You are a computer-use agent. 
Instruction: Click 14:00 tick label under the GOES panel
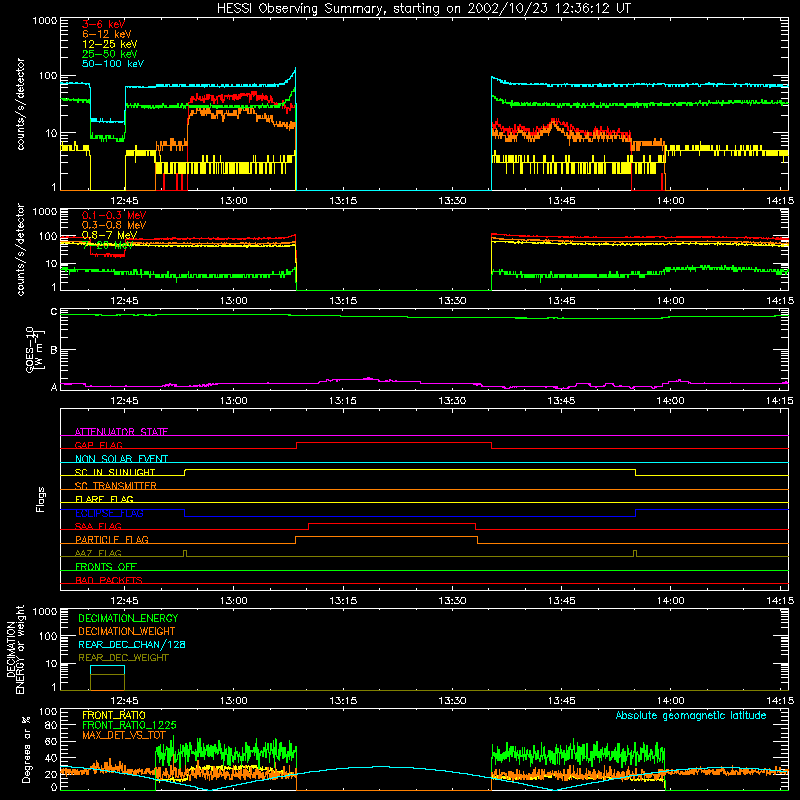point(670,401)
